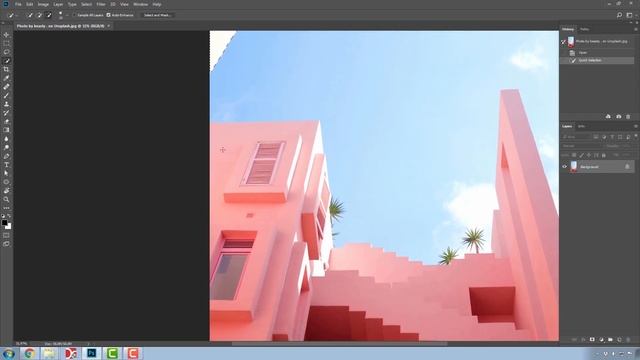Click the Background layer lock icon

[627, 167]
